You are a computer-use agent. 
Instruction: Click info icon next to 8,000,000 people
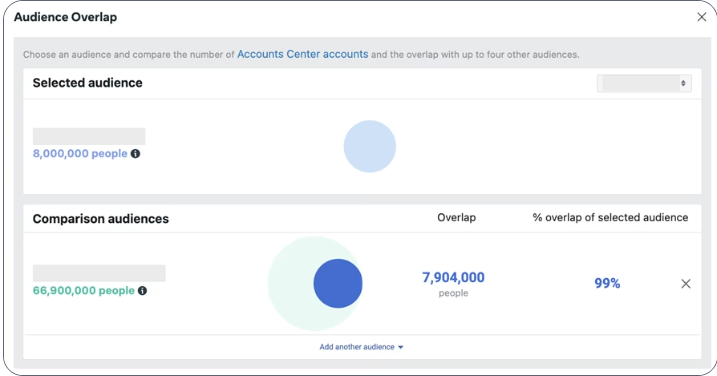pyautogui.click(x=135, y=154)
